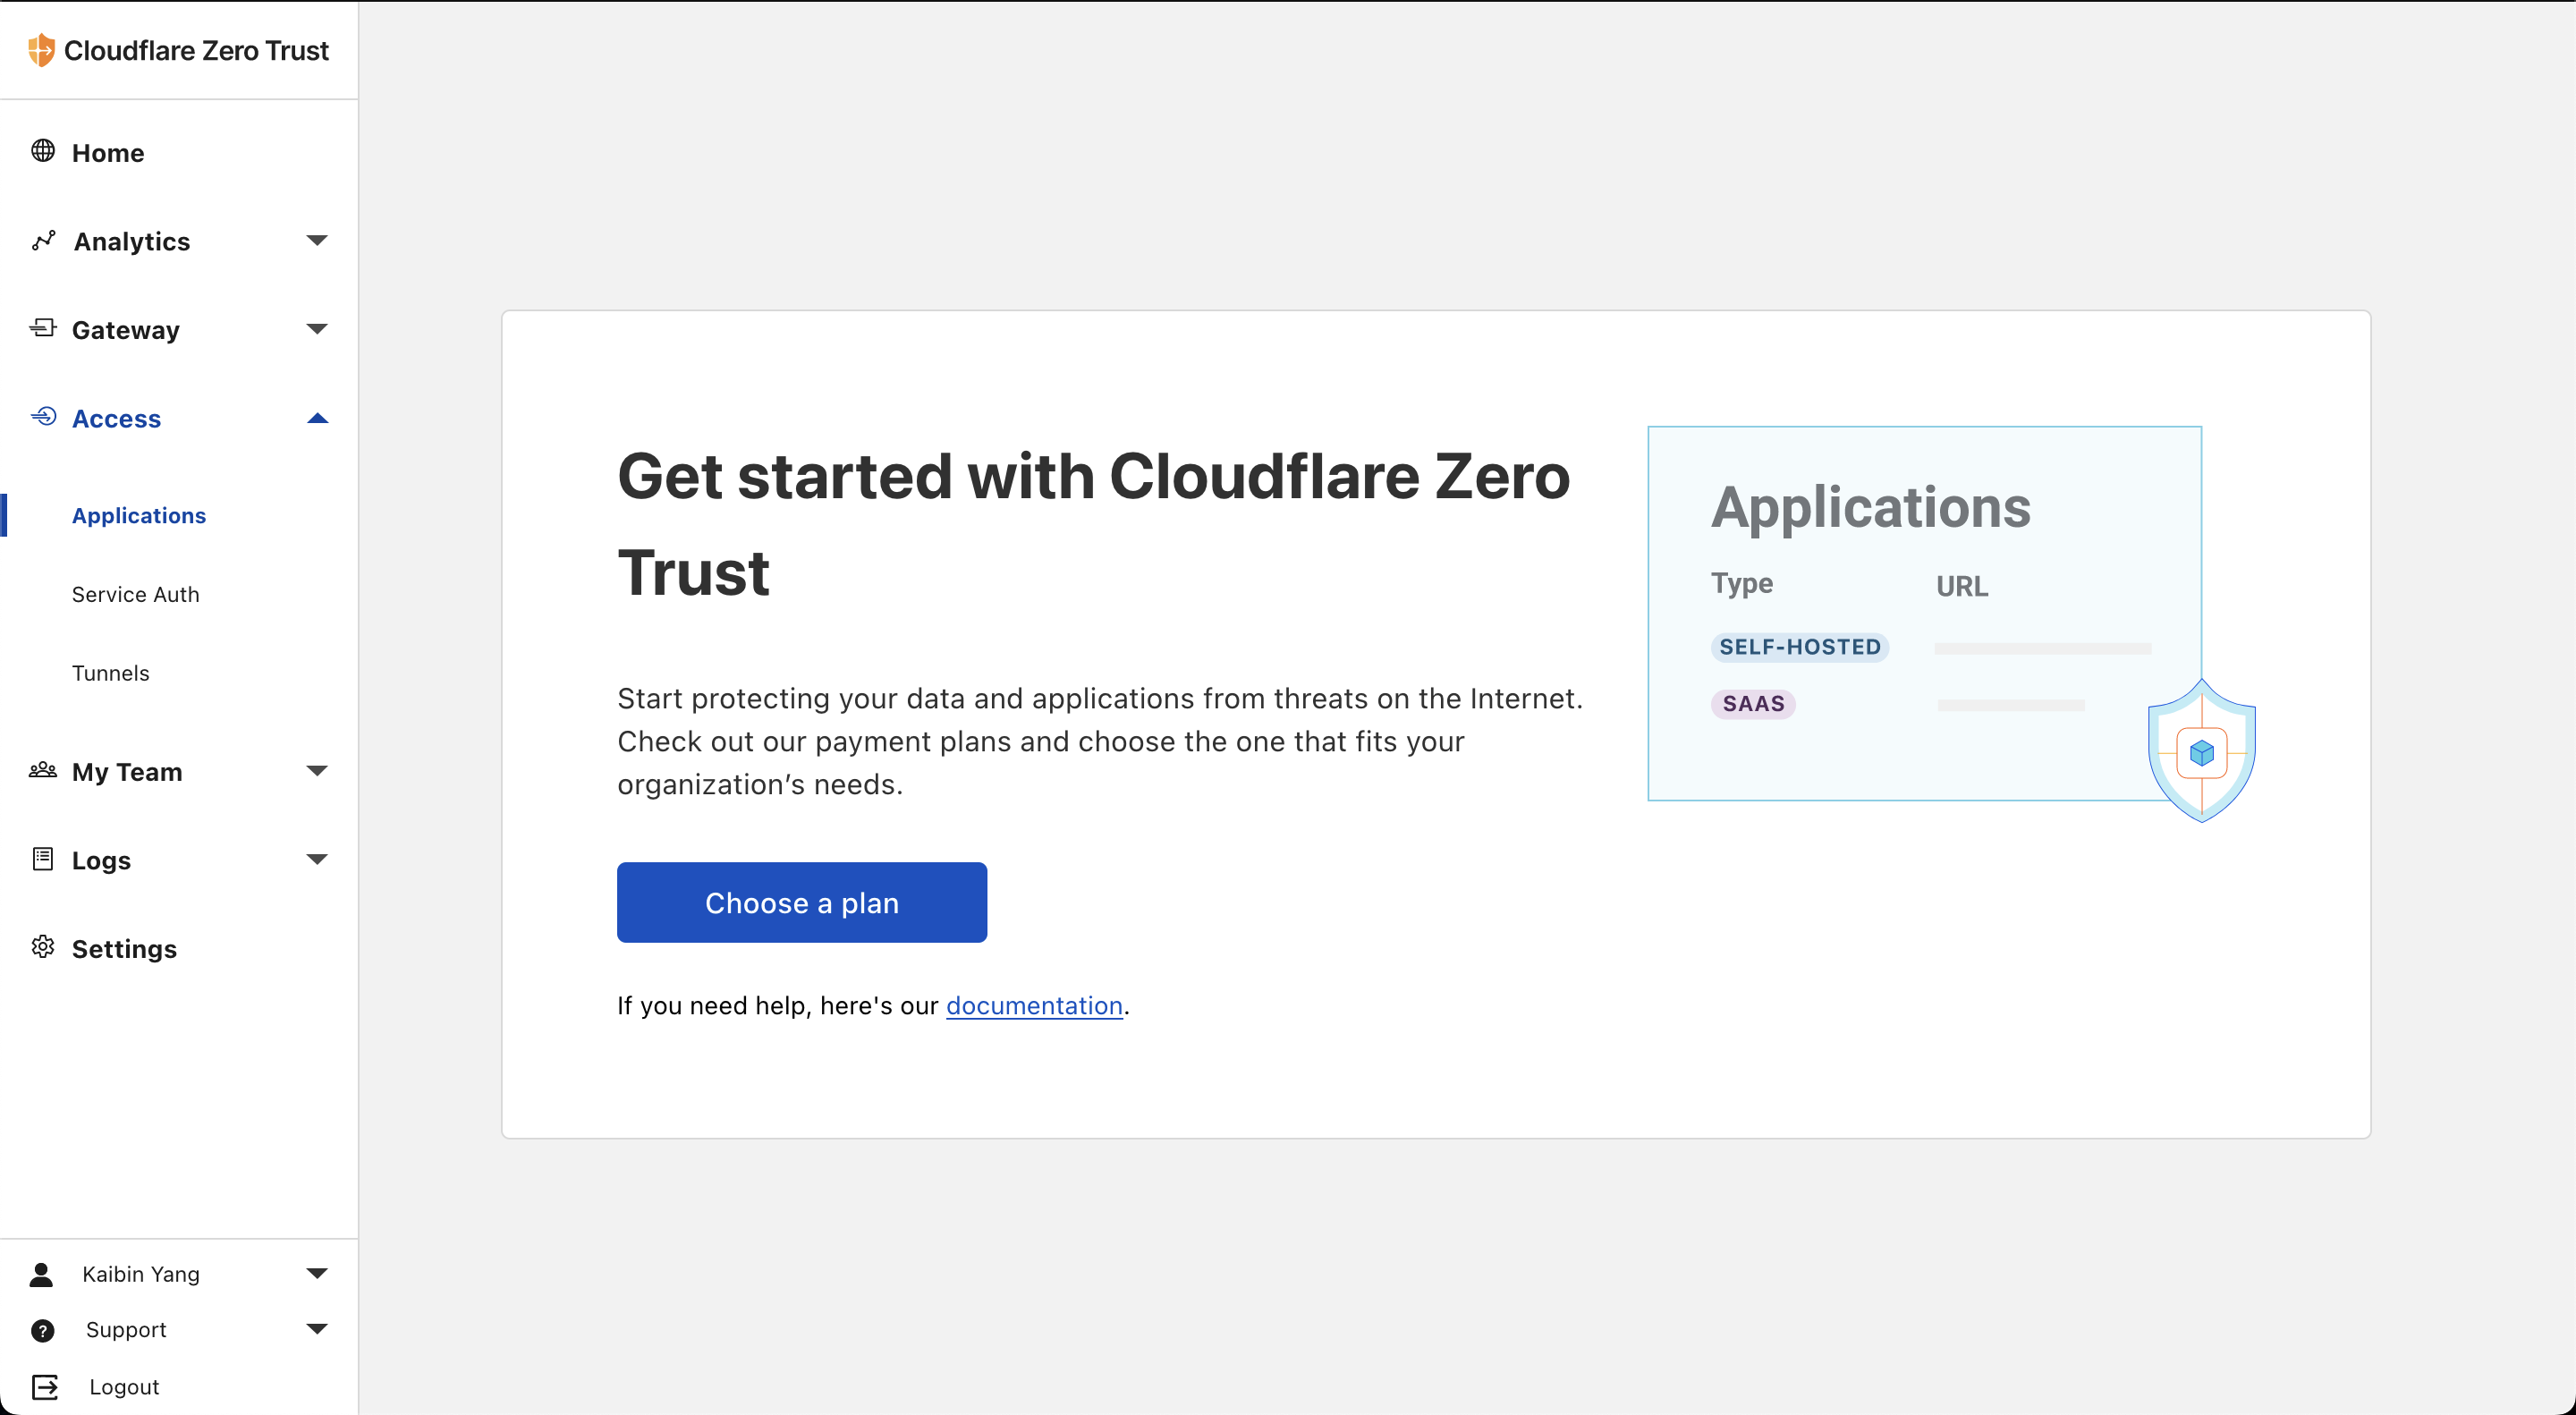This screenshot has height=1415, width=2576.
Task: Open the documentation link
Action: pyautogui.click(x=1034, y=1005)
